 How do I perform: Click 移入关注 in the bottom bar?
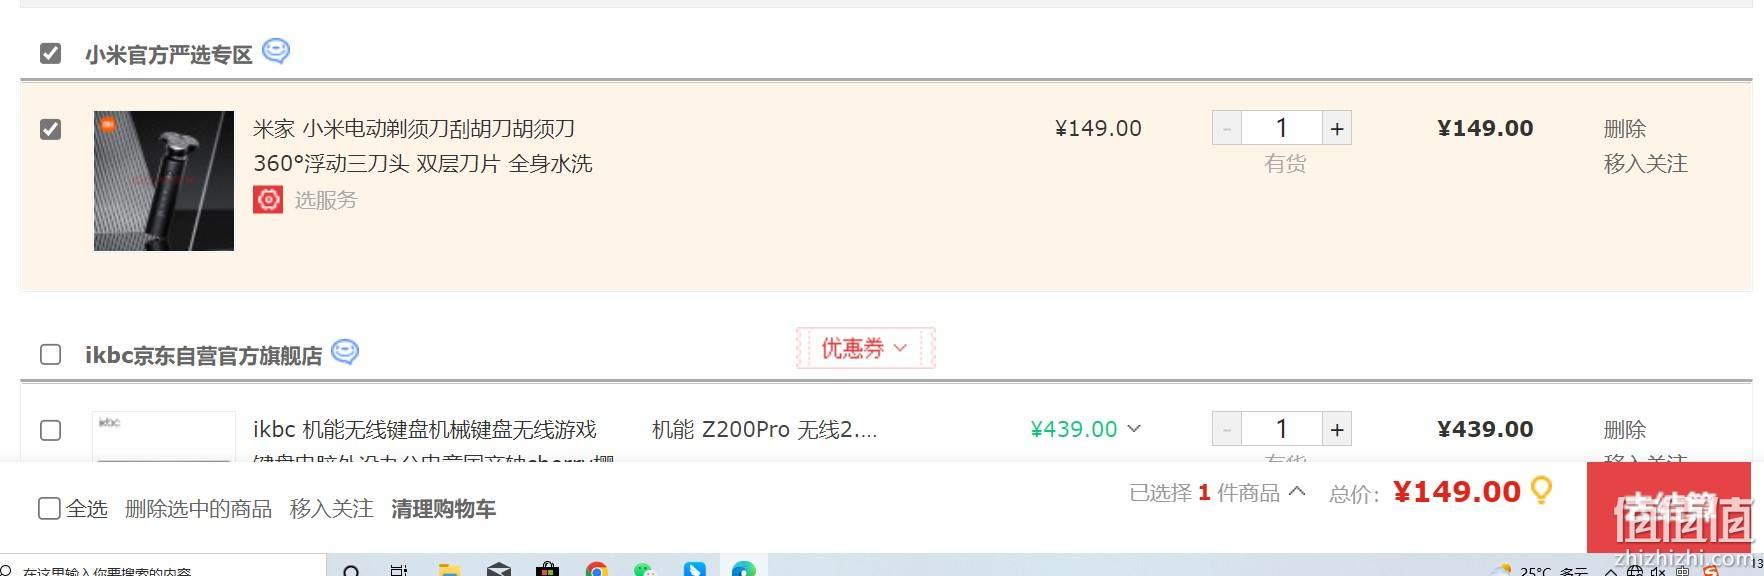(x=331, y=509)
